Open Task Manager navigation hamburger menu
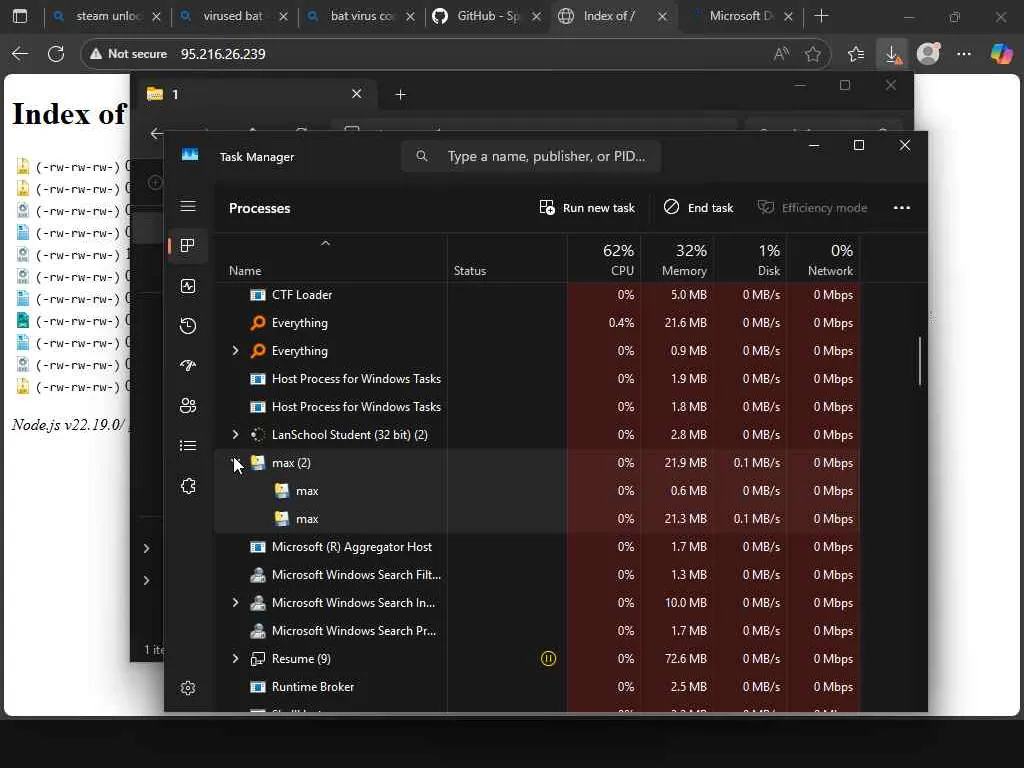This screenshot has height=768, width=1024. pyautogui.click(x=188, y=206)
